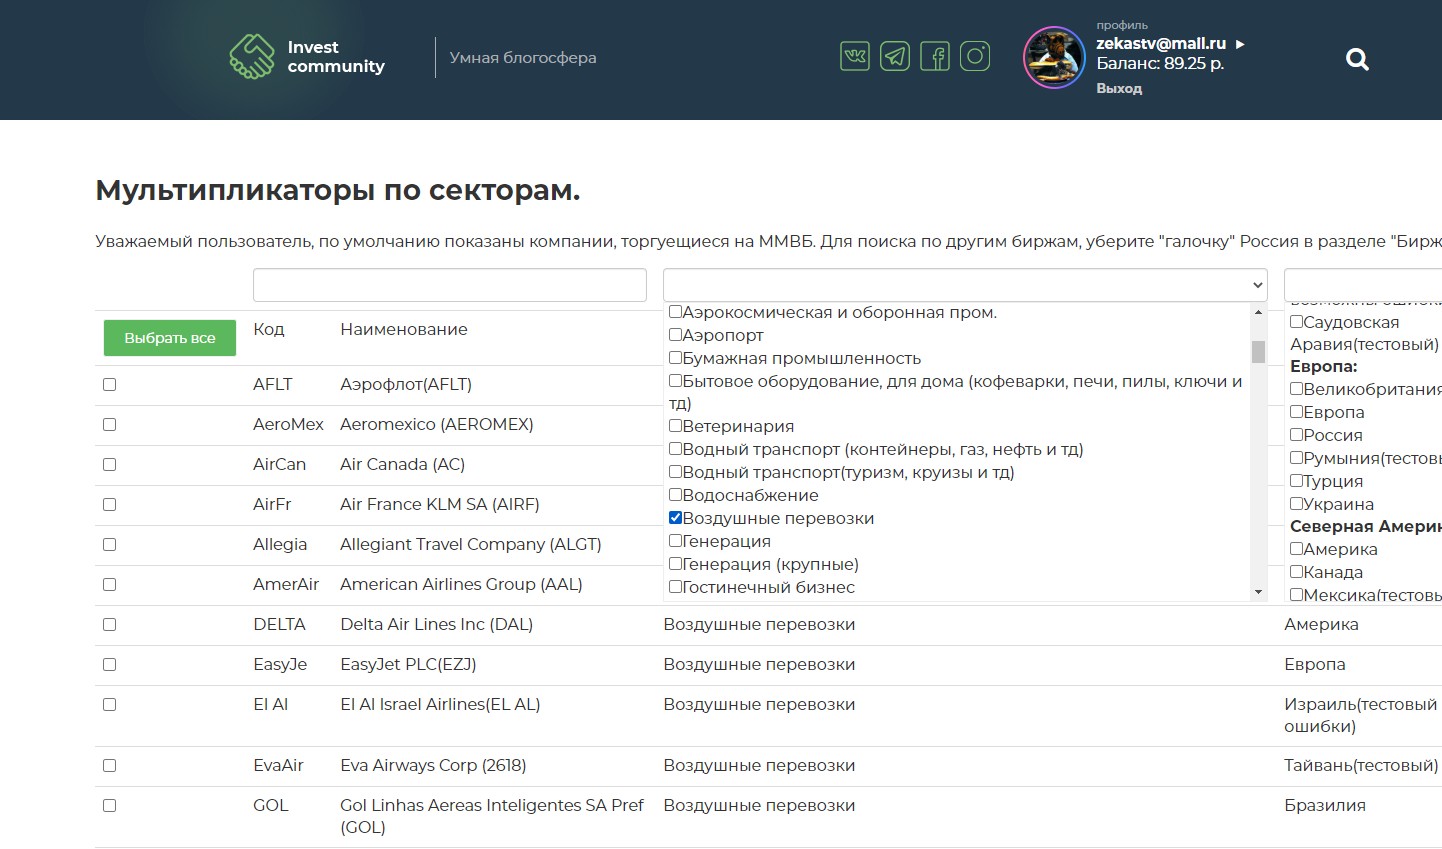Check the Аэропорт sector option
The width and height of the screenshot is (1442, 849).
pos(675,335)
